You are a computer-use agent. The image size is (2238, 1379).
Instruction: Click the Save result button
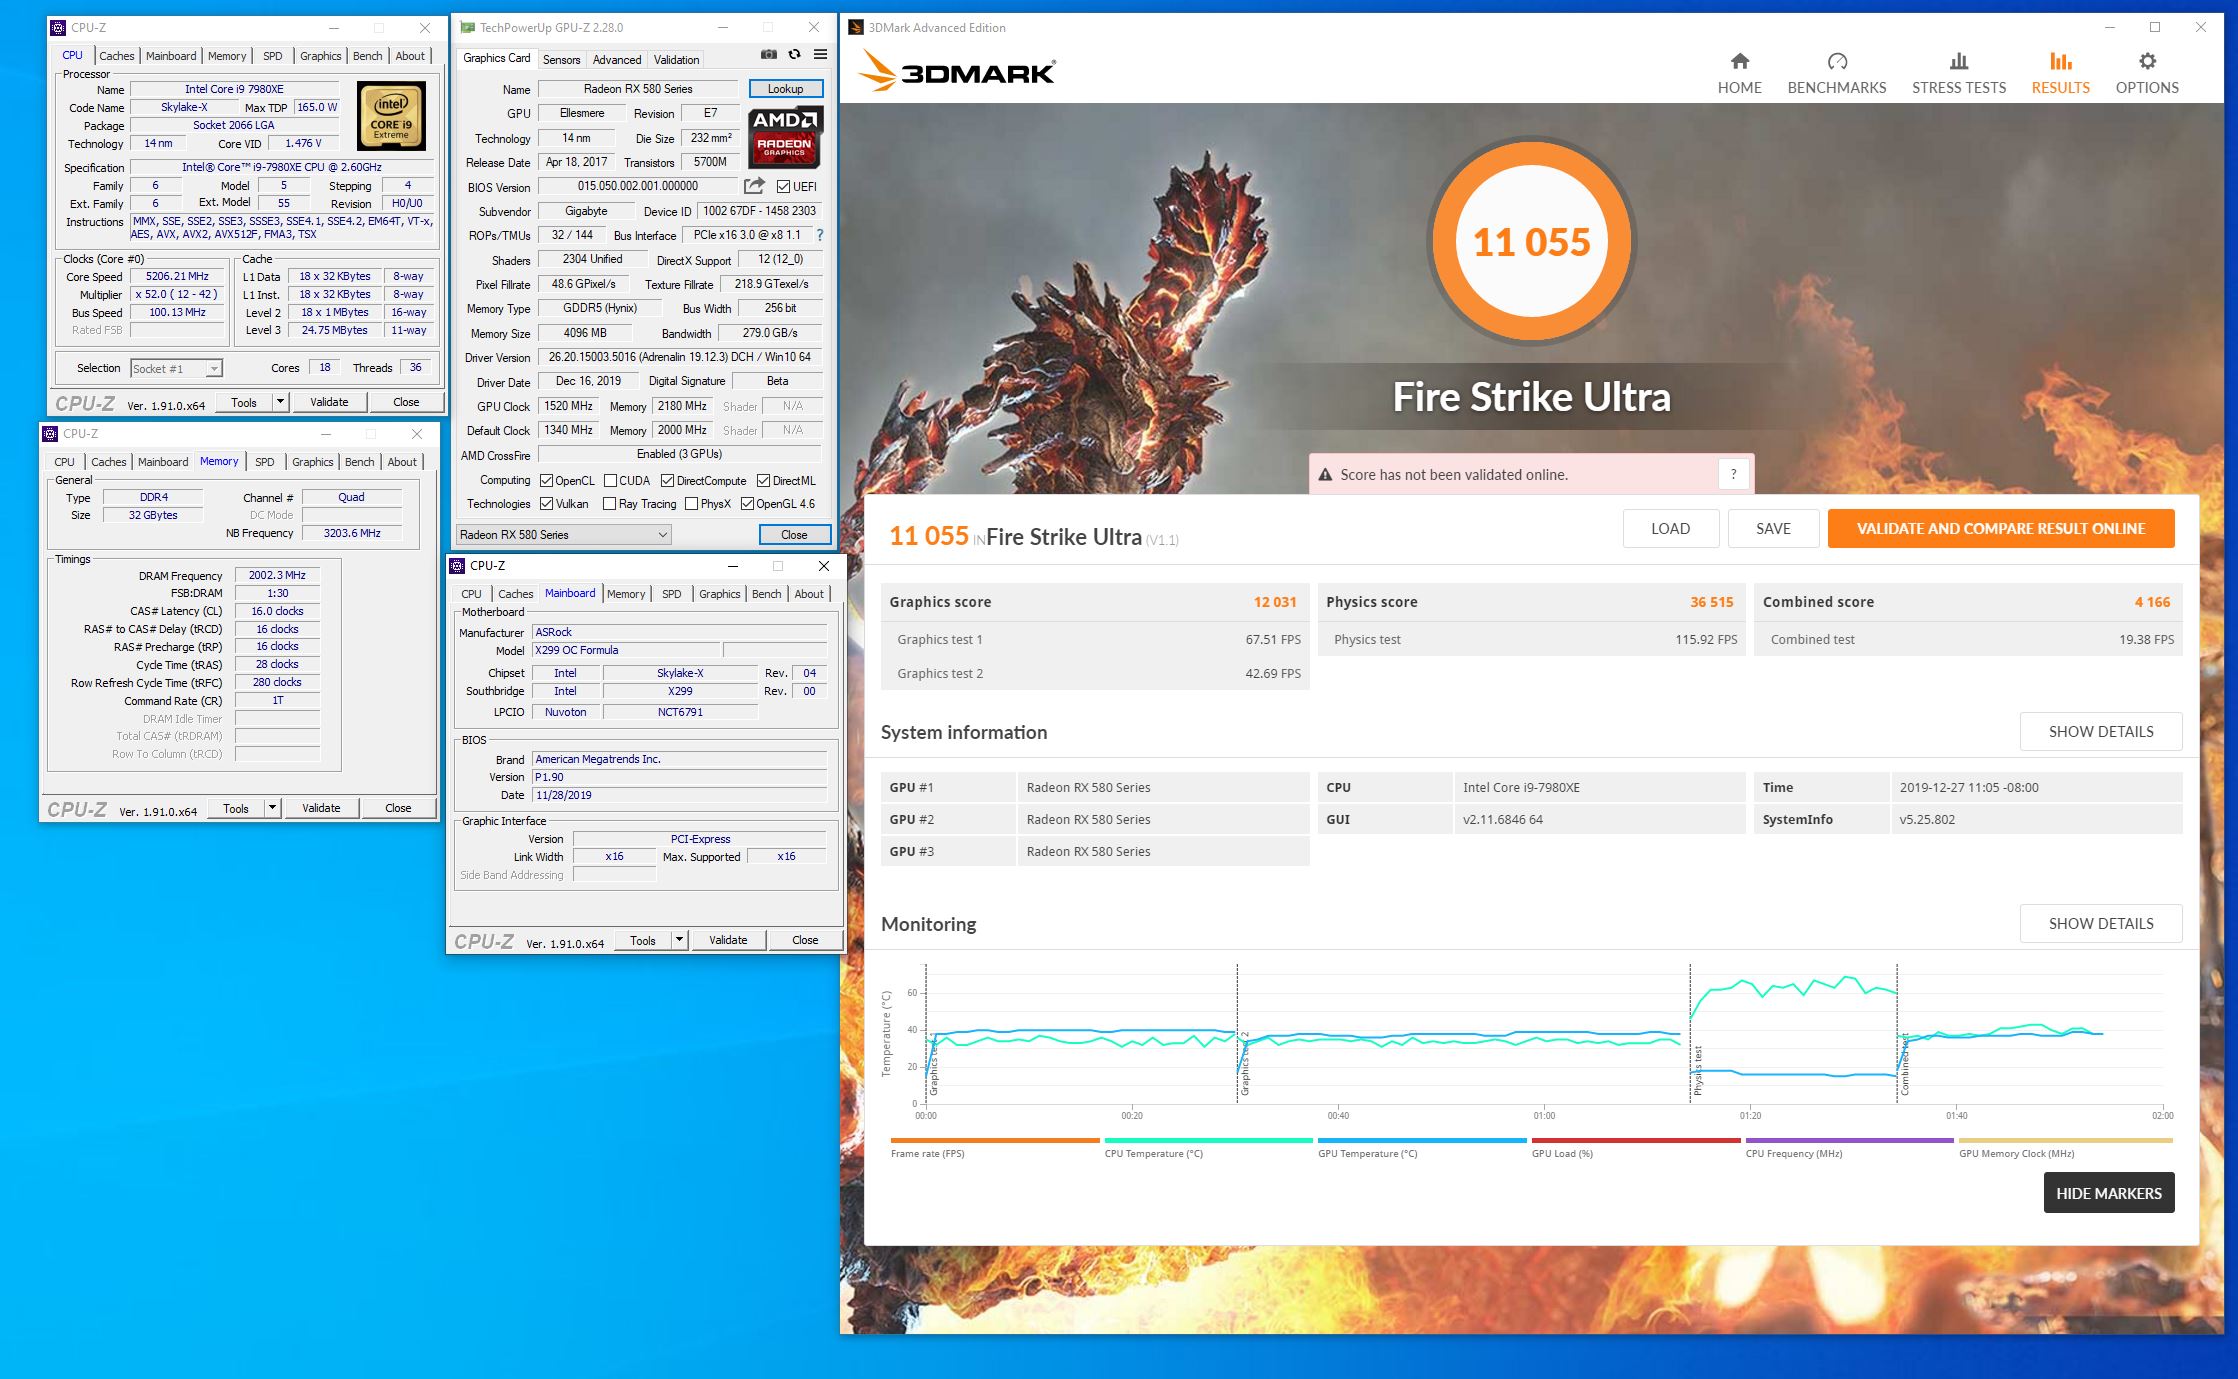pyautogui.click(x=1773, y=528)
